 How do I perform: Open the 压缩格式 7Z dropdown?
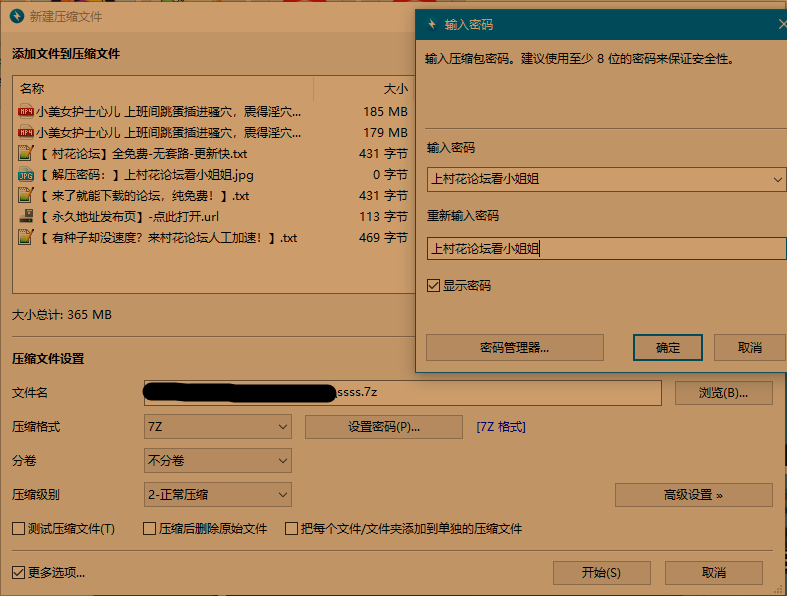pyautogui.click(x=218, y=427)
